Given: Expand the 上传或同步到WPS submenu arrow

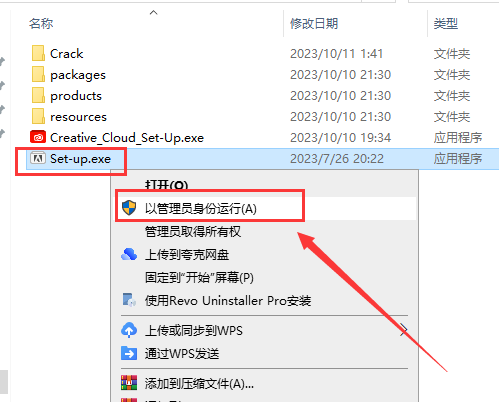Looking at the screenshot, I should click(x=403, y=330).
